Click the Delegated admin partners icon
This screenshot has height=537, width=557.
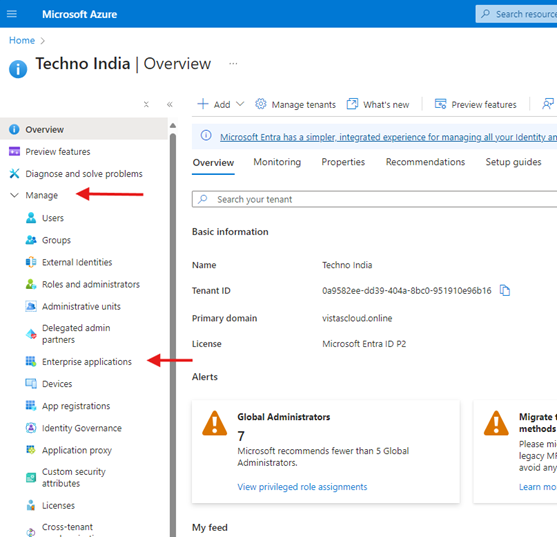click(31, 334)
